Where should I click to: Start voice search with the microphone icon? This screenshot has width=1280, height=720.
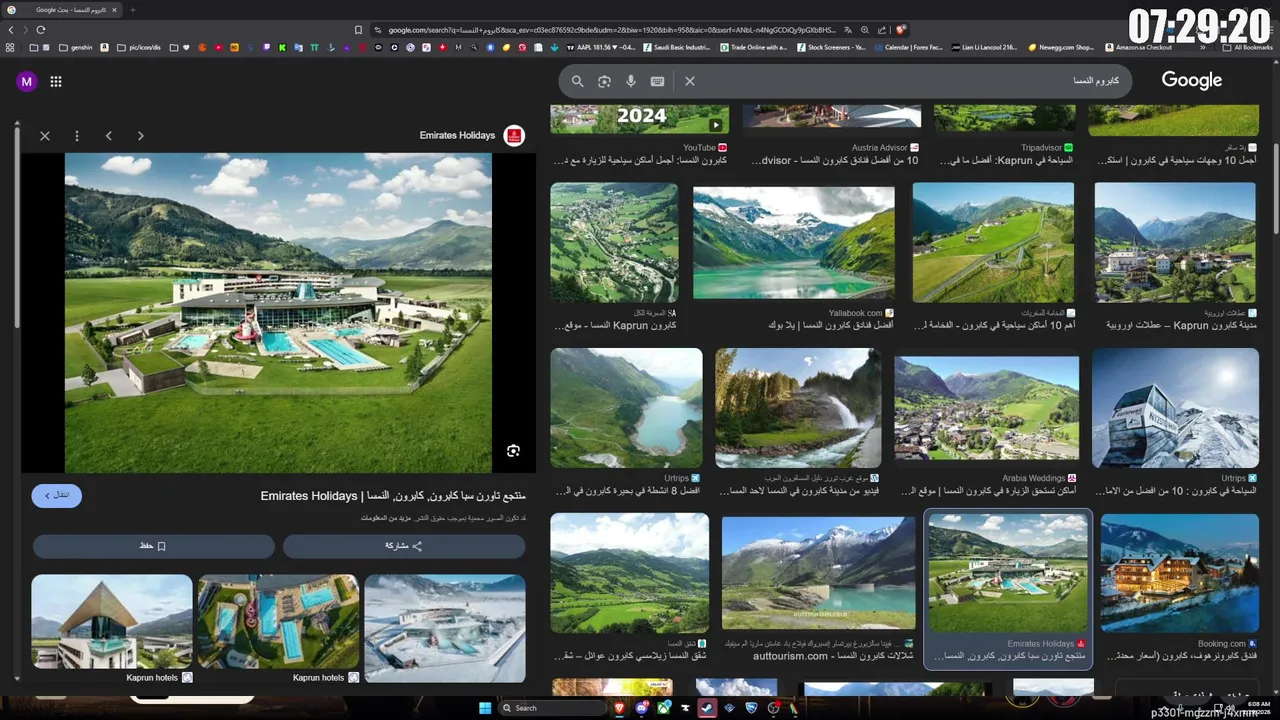pyautogui.click(x=630, y=81)
